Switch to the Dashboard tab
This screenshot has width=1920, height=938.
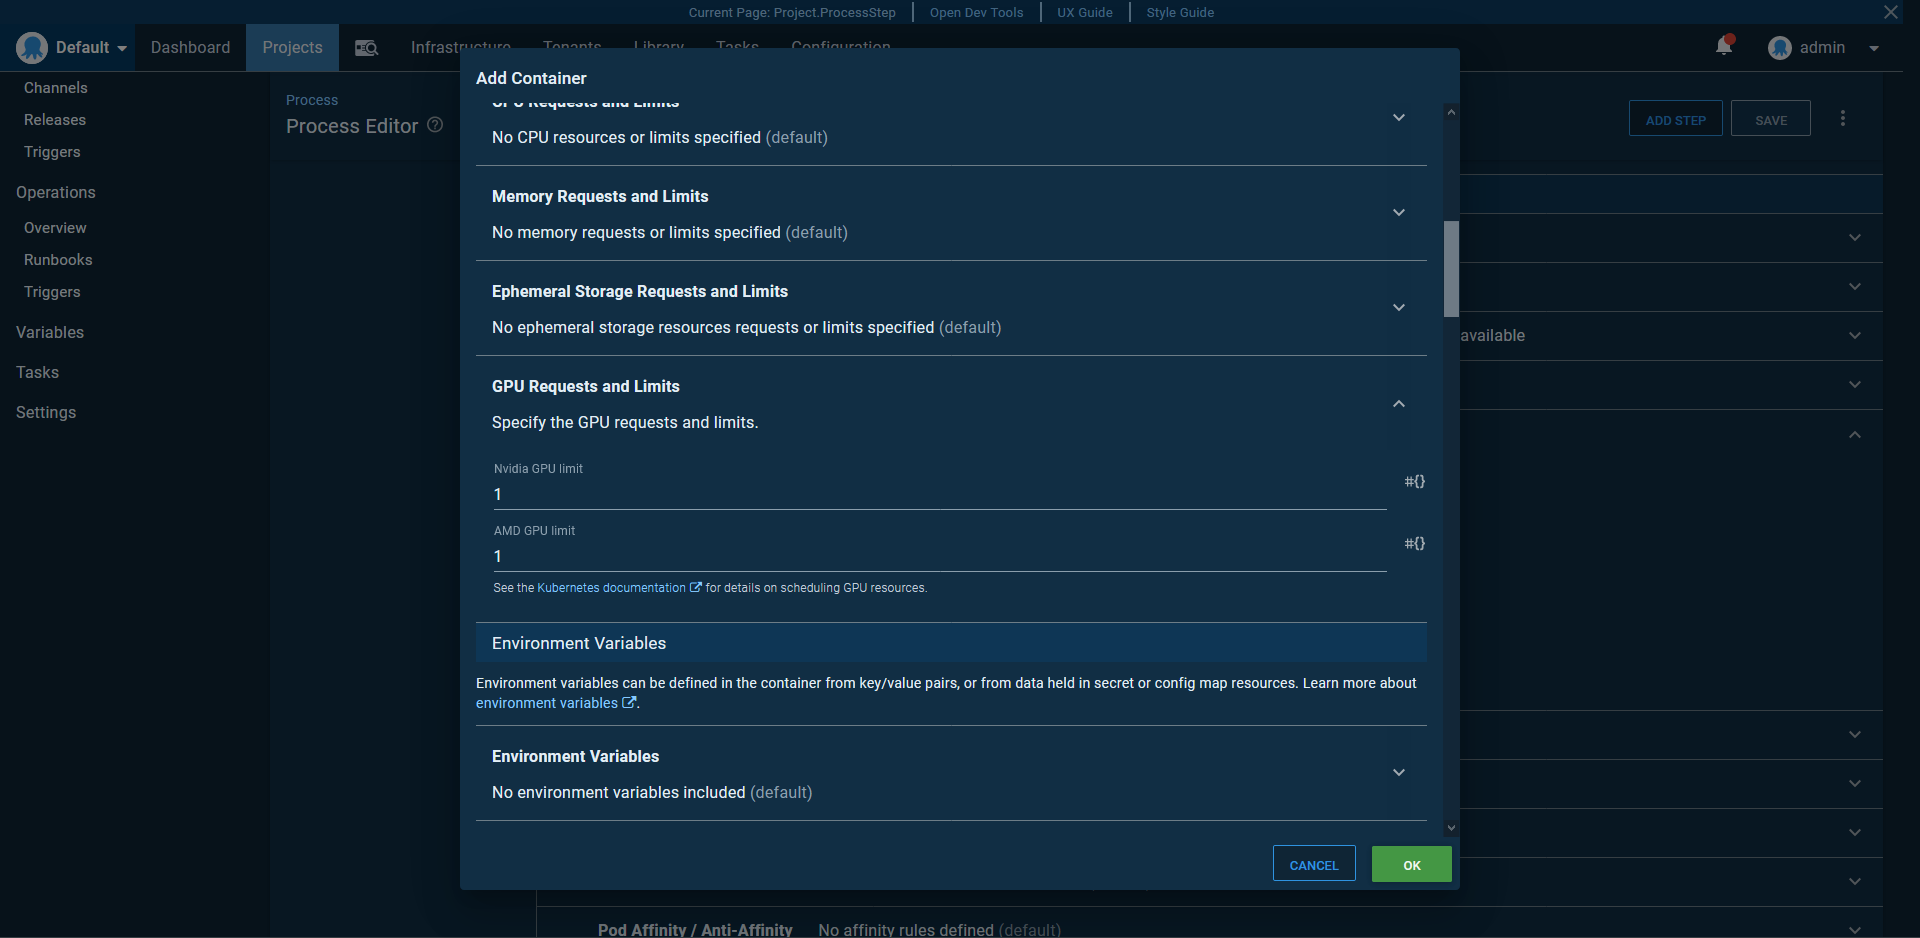click(x=190, y=46)
